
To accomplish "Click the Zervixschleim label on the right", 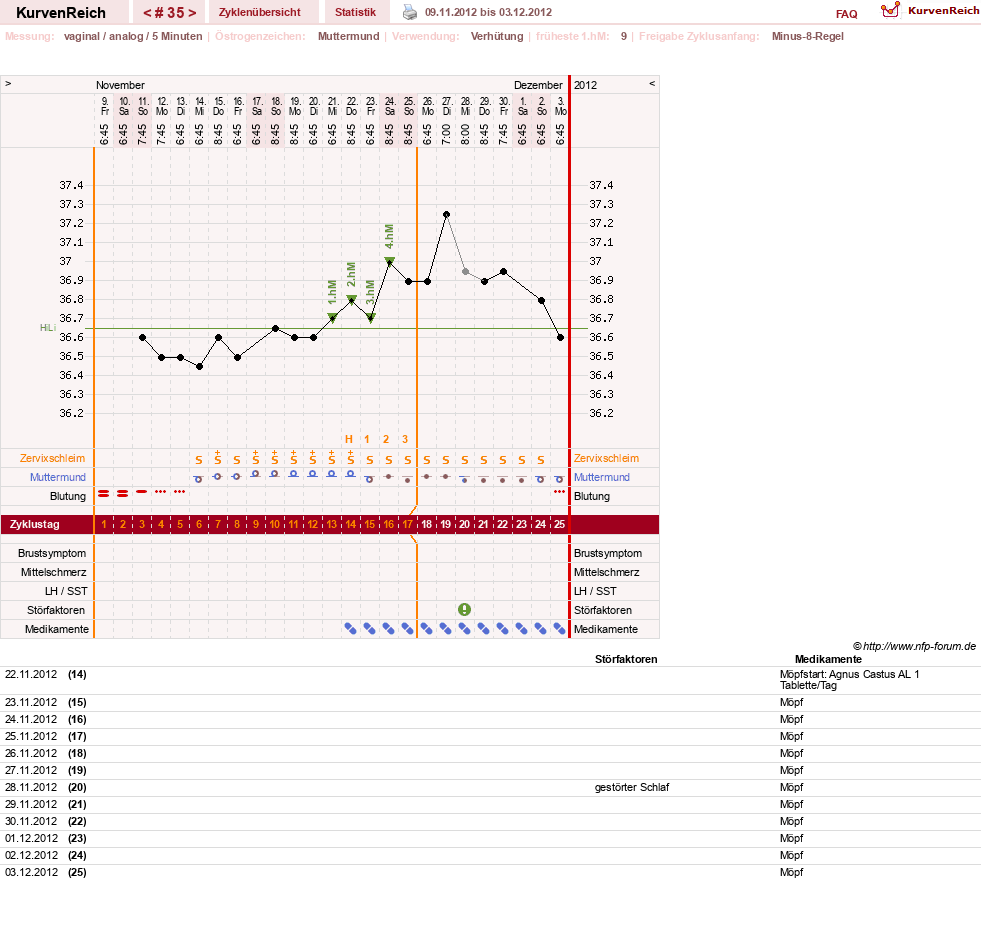I will (x=606, y=458).
